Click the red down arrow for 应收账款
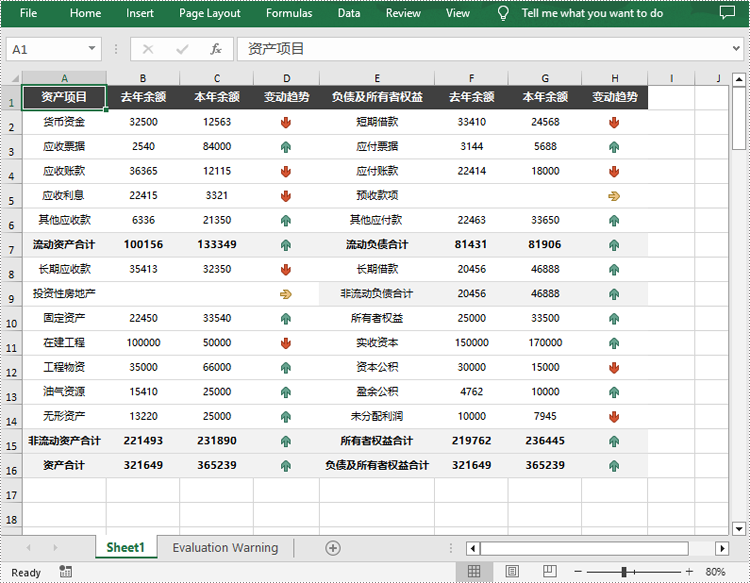750x583 pixels. pos(286,171)
